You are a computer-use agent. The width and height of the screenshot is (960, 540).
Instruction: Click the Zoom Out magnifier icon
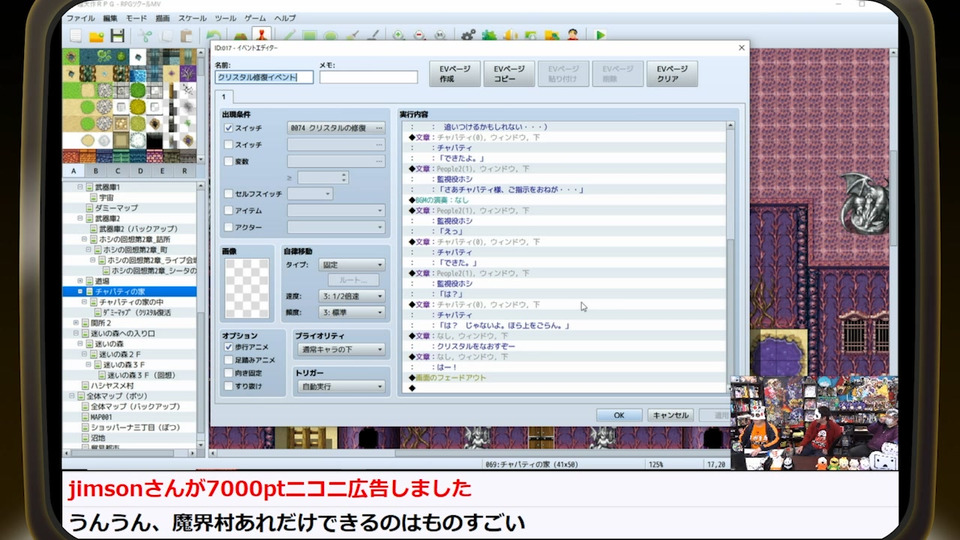tap(419, 36)
